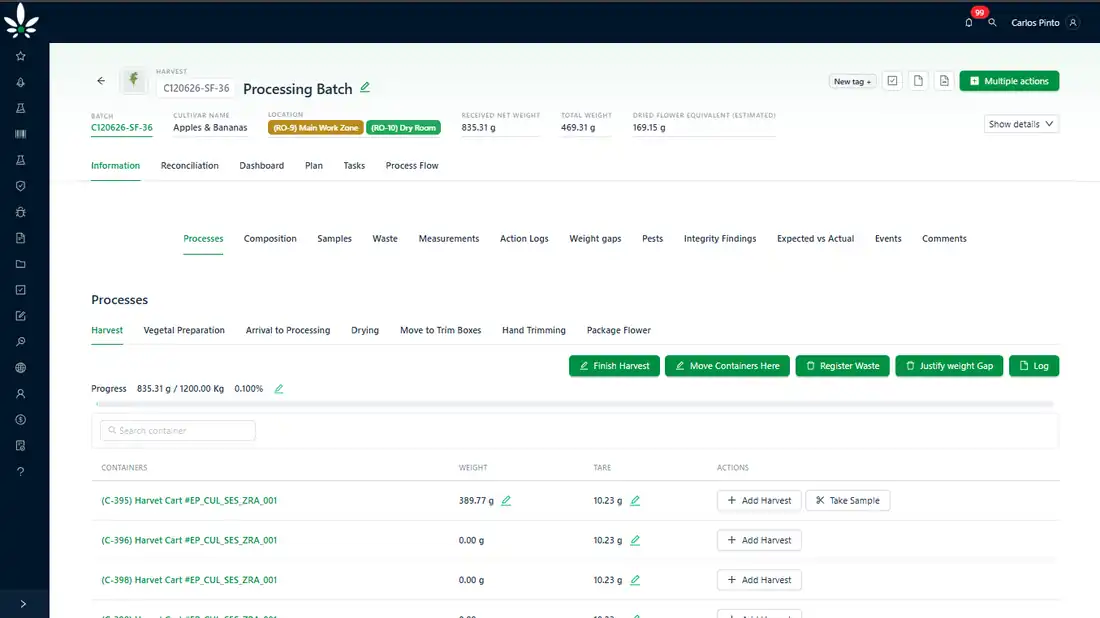This screenshot has width=1100, height=618.
Task: Open Action Logs sub-tab
Action: coord(524,239)
